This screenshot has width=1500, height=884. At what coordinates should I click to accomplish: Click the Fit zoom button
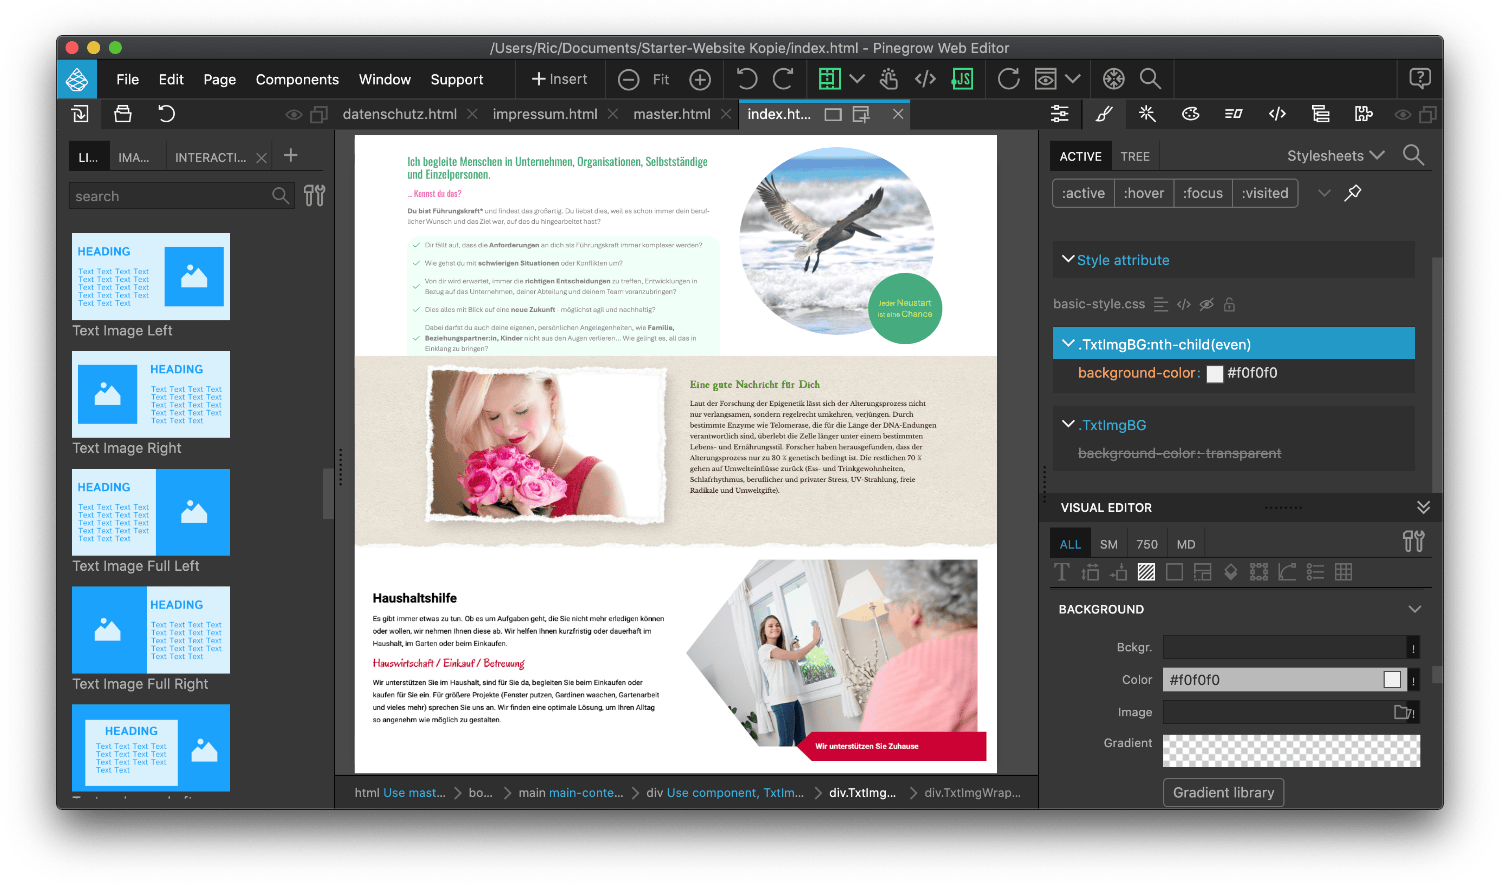[661, 79]
